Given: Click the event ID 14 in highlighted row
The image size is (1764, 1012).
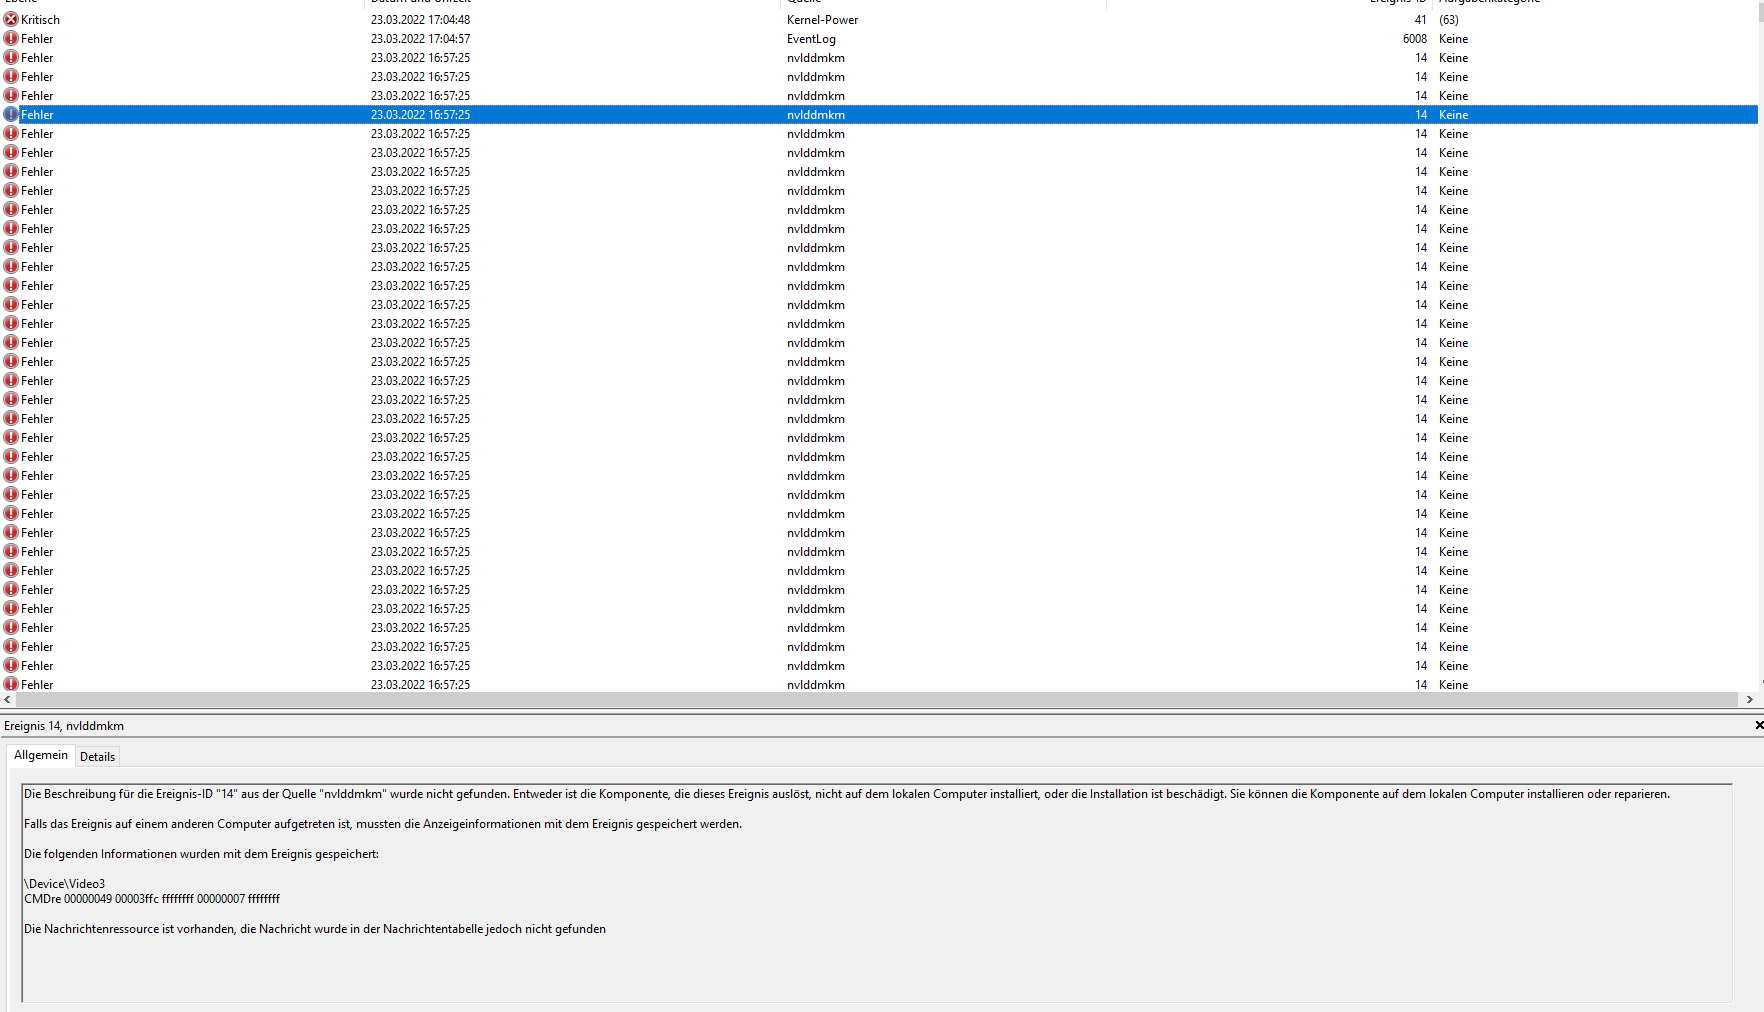Looking at the screenshot, I should pyautogui.click(x=1421, y=115).
